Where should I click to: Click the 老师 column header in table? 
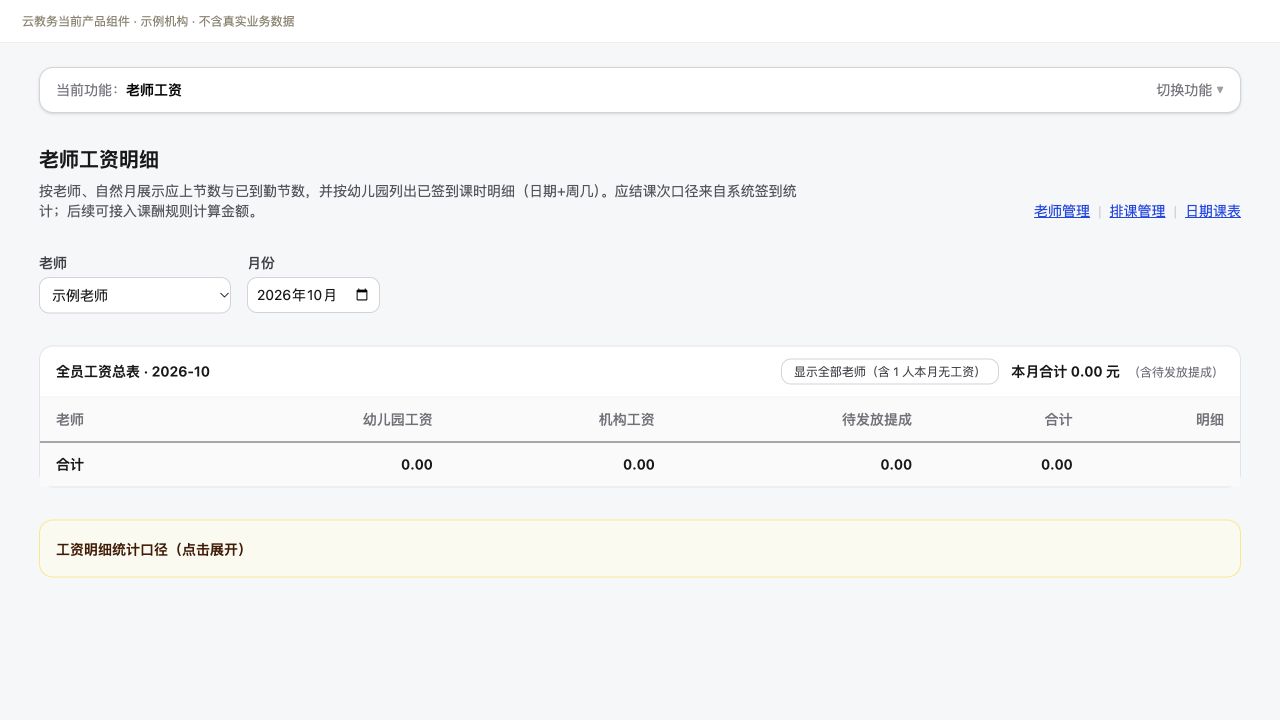click(70, 420)
